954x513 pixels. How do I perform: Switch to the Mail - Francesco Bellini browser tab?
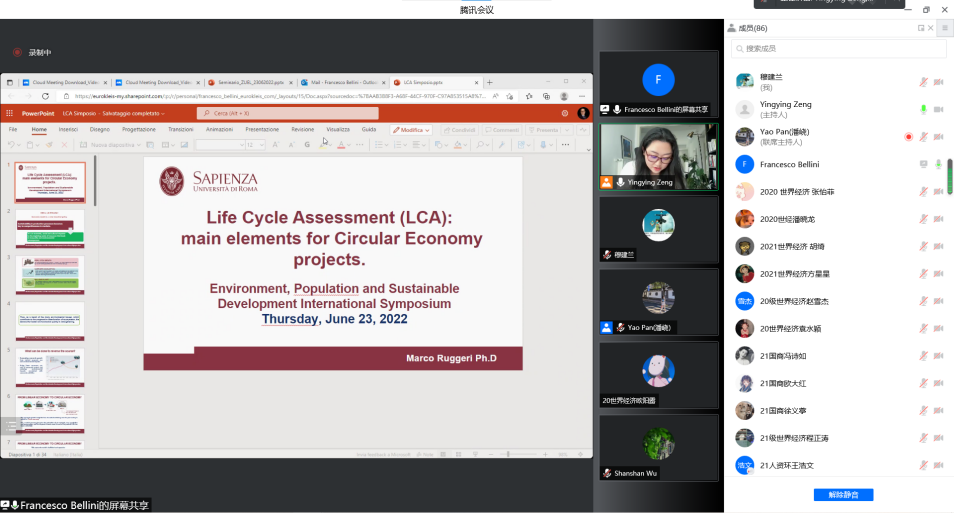tap(341, 82)
